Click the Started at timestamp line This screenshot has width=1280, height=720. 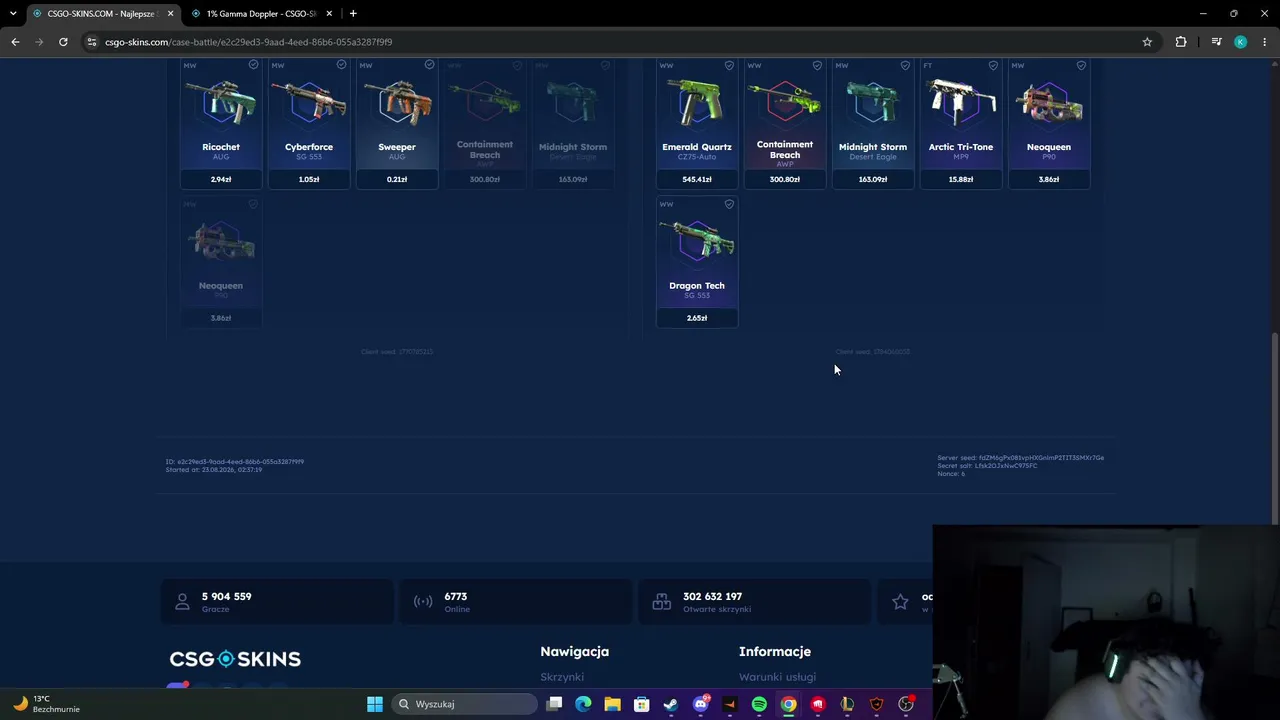click(x=214, y=469)
